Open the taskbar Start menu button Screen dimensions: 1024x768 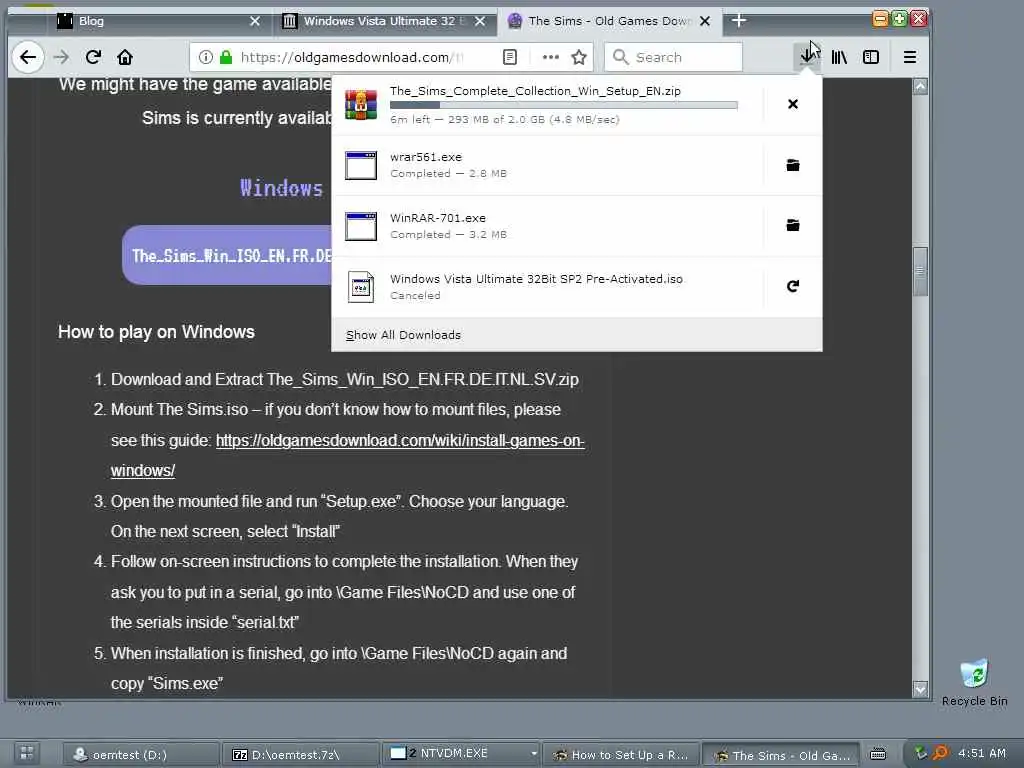(x=27, y=754)
